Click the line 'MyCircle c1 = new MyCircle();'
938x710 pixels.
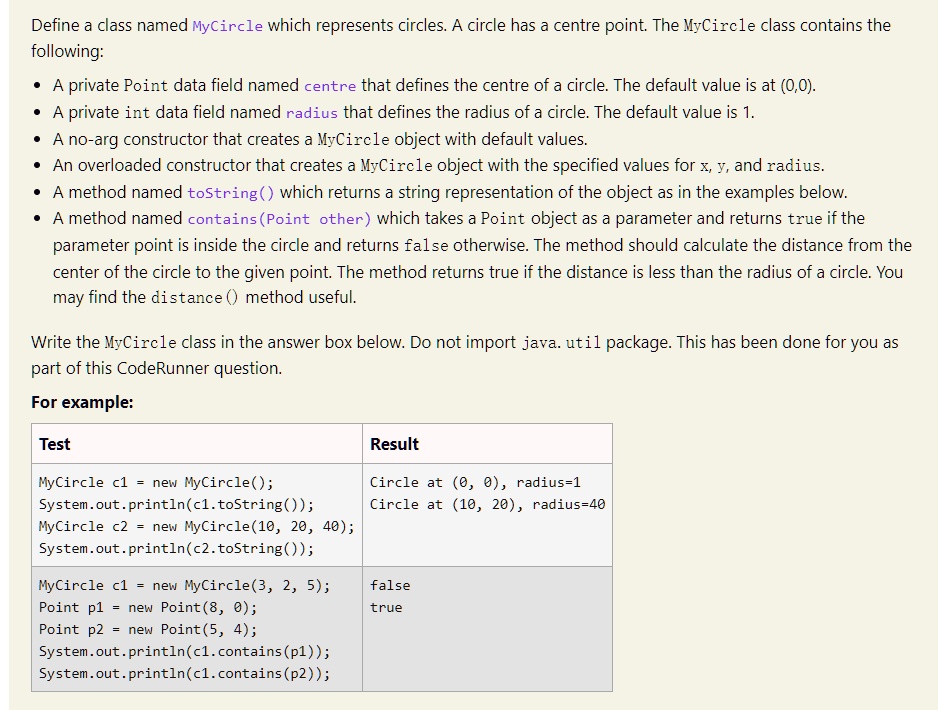pos(156,482)
